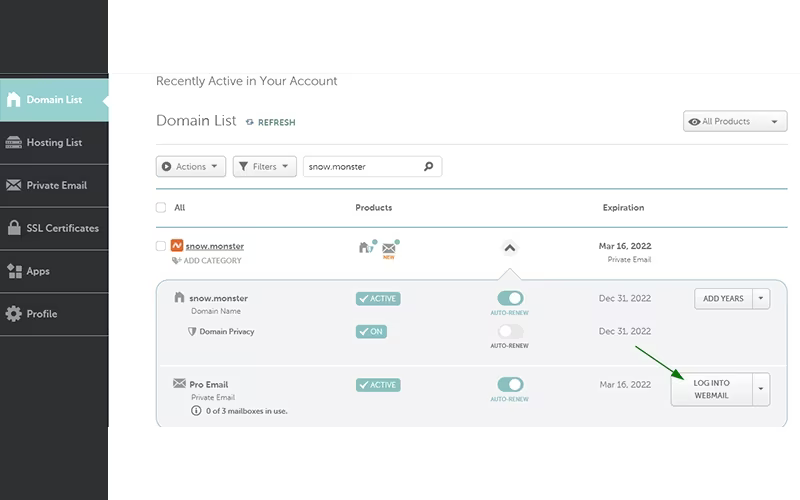Image resolution: width=800 pixels, height=500 pixels.
Task: Click ACTIVE badge for snow.monster domain
Action: (378, 298)
